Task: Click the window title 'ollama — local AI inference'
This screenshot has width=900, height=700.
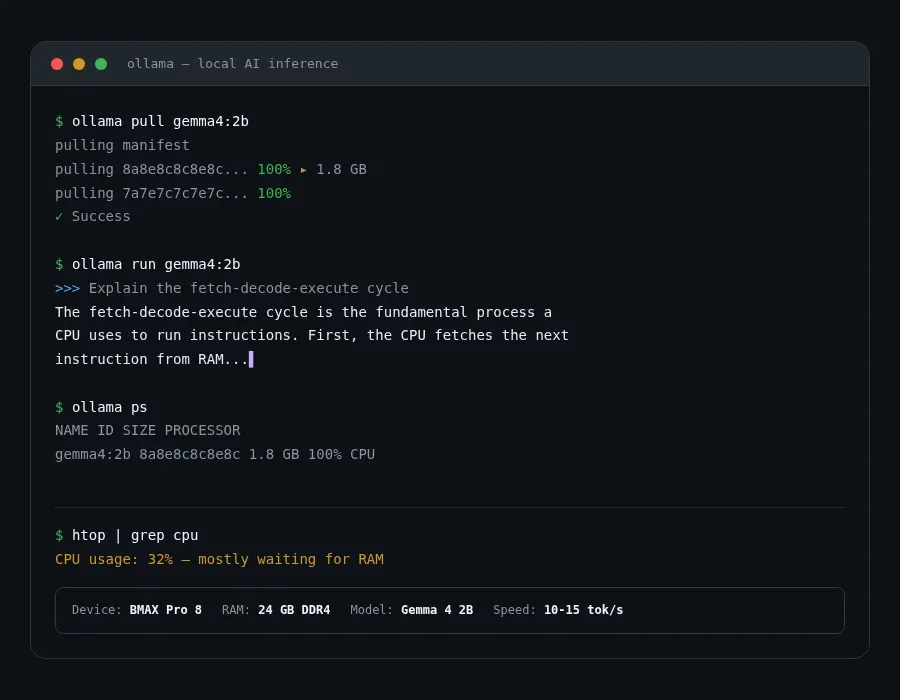Action: 232,64
